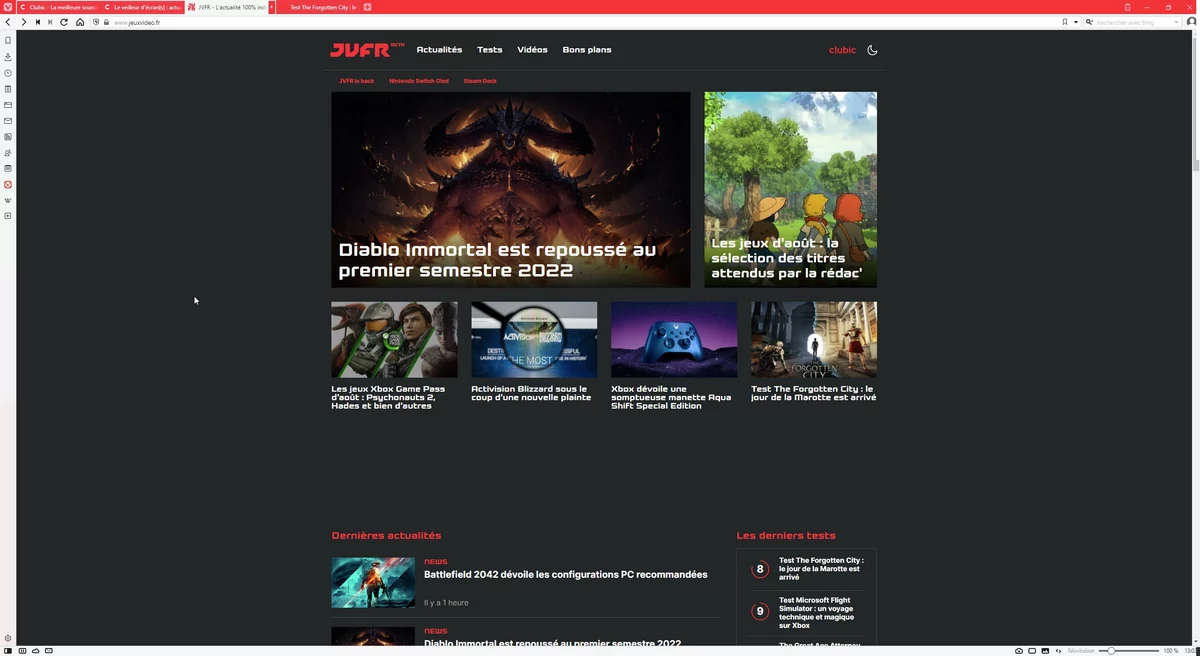Go back to the previous page
The width and height of the screenshot is (1200, 656).
tap(8, 22)
